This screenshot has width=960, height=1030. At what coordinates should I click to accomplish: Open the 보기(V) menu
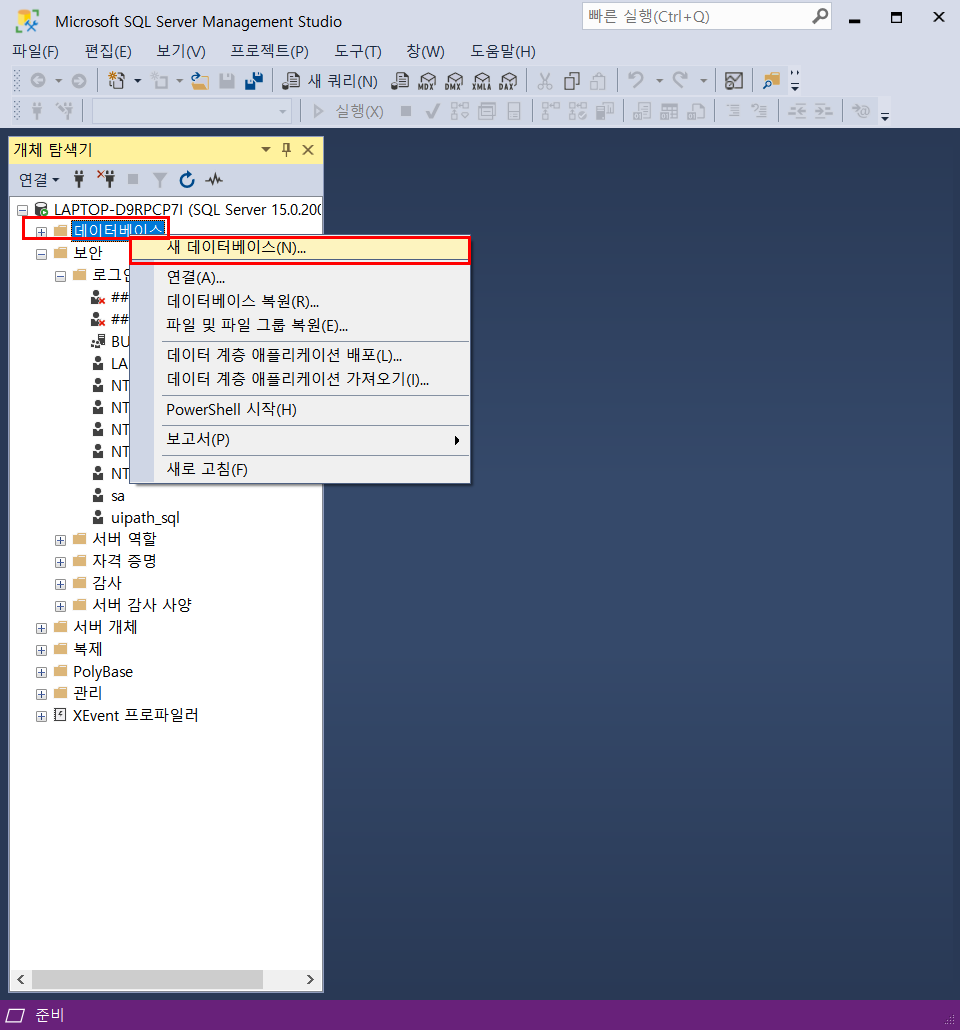click(181, 51)
